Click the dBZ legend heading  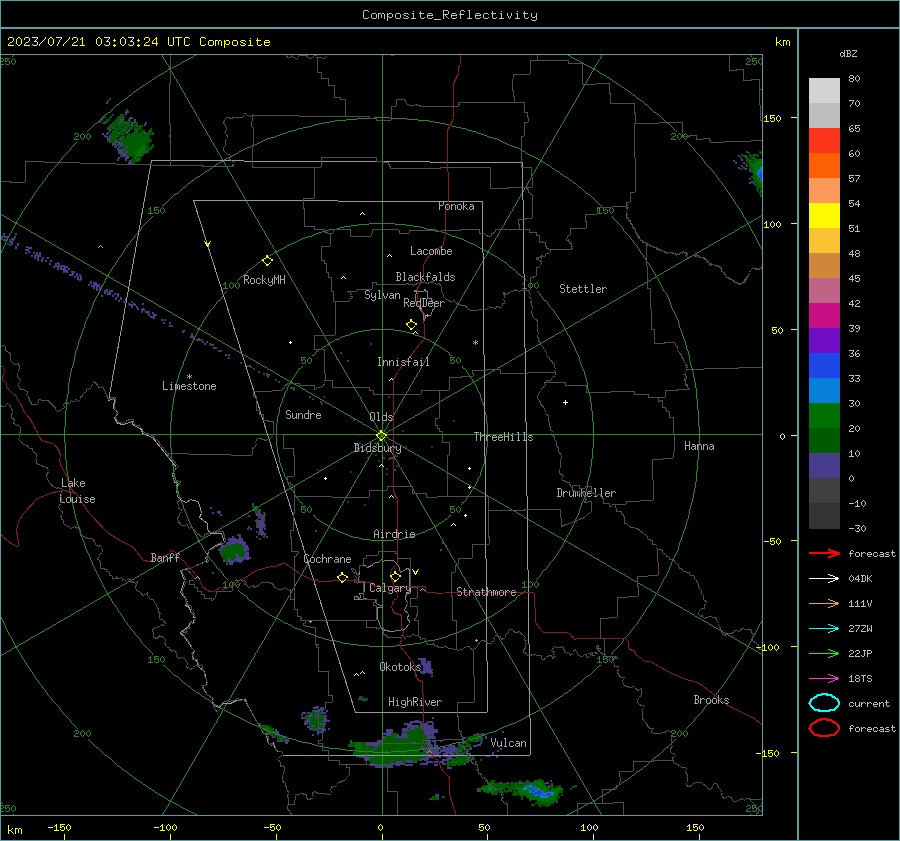[848, 53]
